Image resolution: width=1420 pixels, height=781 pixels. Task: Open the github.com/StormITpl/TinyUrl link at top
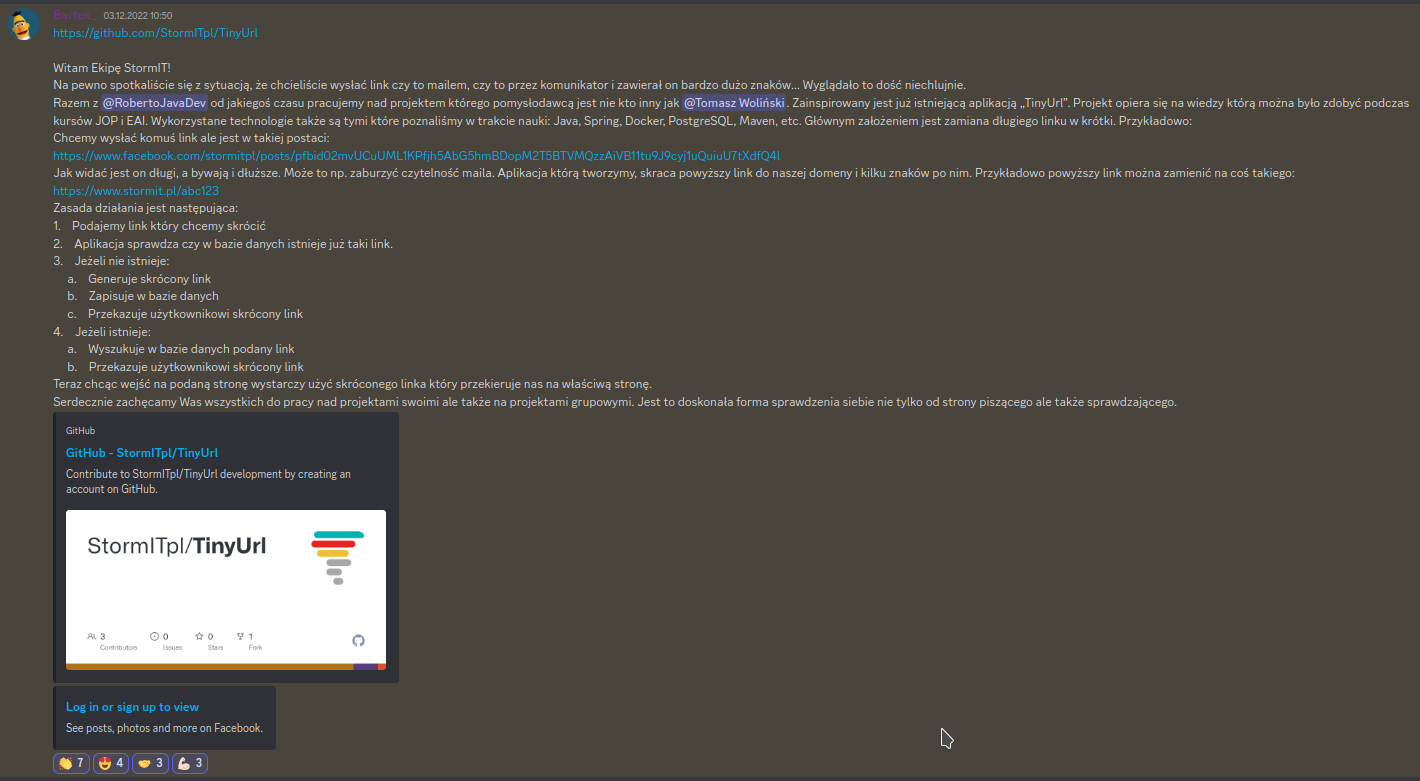tap(155, 33)
